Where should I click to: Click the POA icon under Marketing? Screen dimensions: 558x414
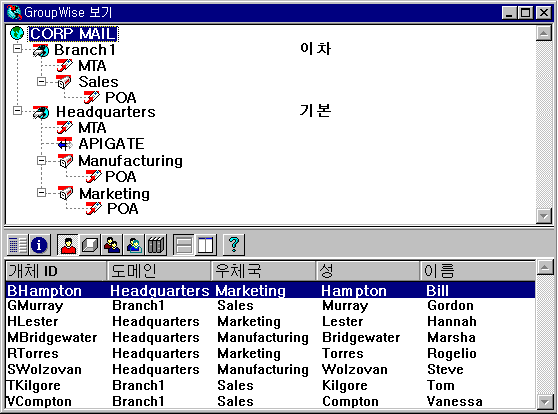93,208
